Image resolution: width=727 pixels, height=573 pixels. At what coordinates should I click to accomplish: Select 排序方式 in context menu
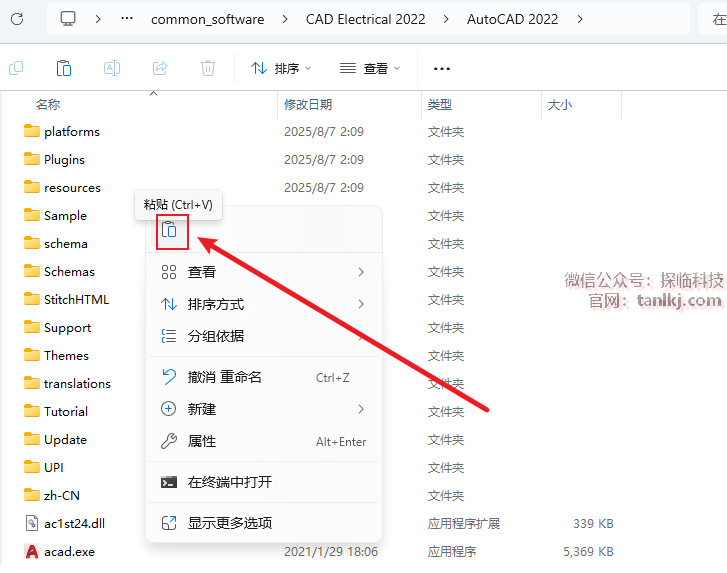coord(263,304)
